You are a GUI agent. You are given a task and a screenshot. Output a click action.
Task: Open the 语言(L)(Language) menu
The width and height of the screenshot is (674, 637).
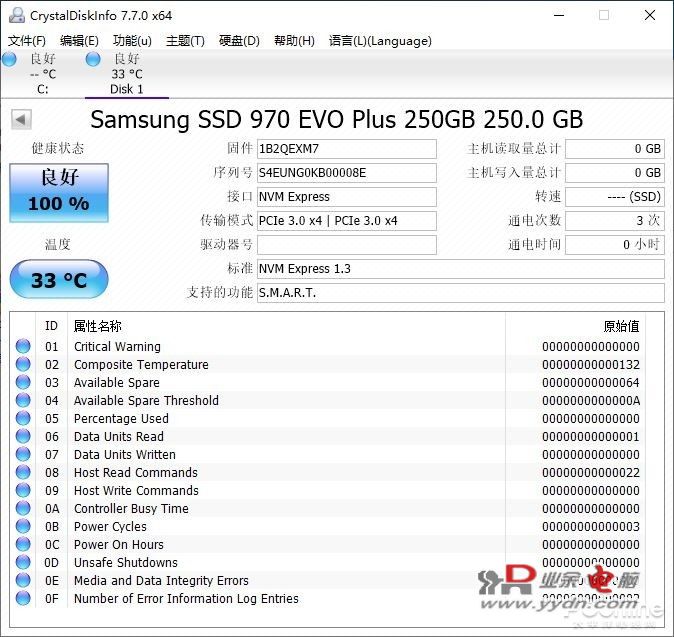coord(380,41)
